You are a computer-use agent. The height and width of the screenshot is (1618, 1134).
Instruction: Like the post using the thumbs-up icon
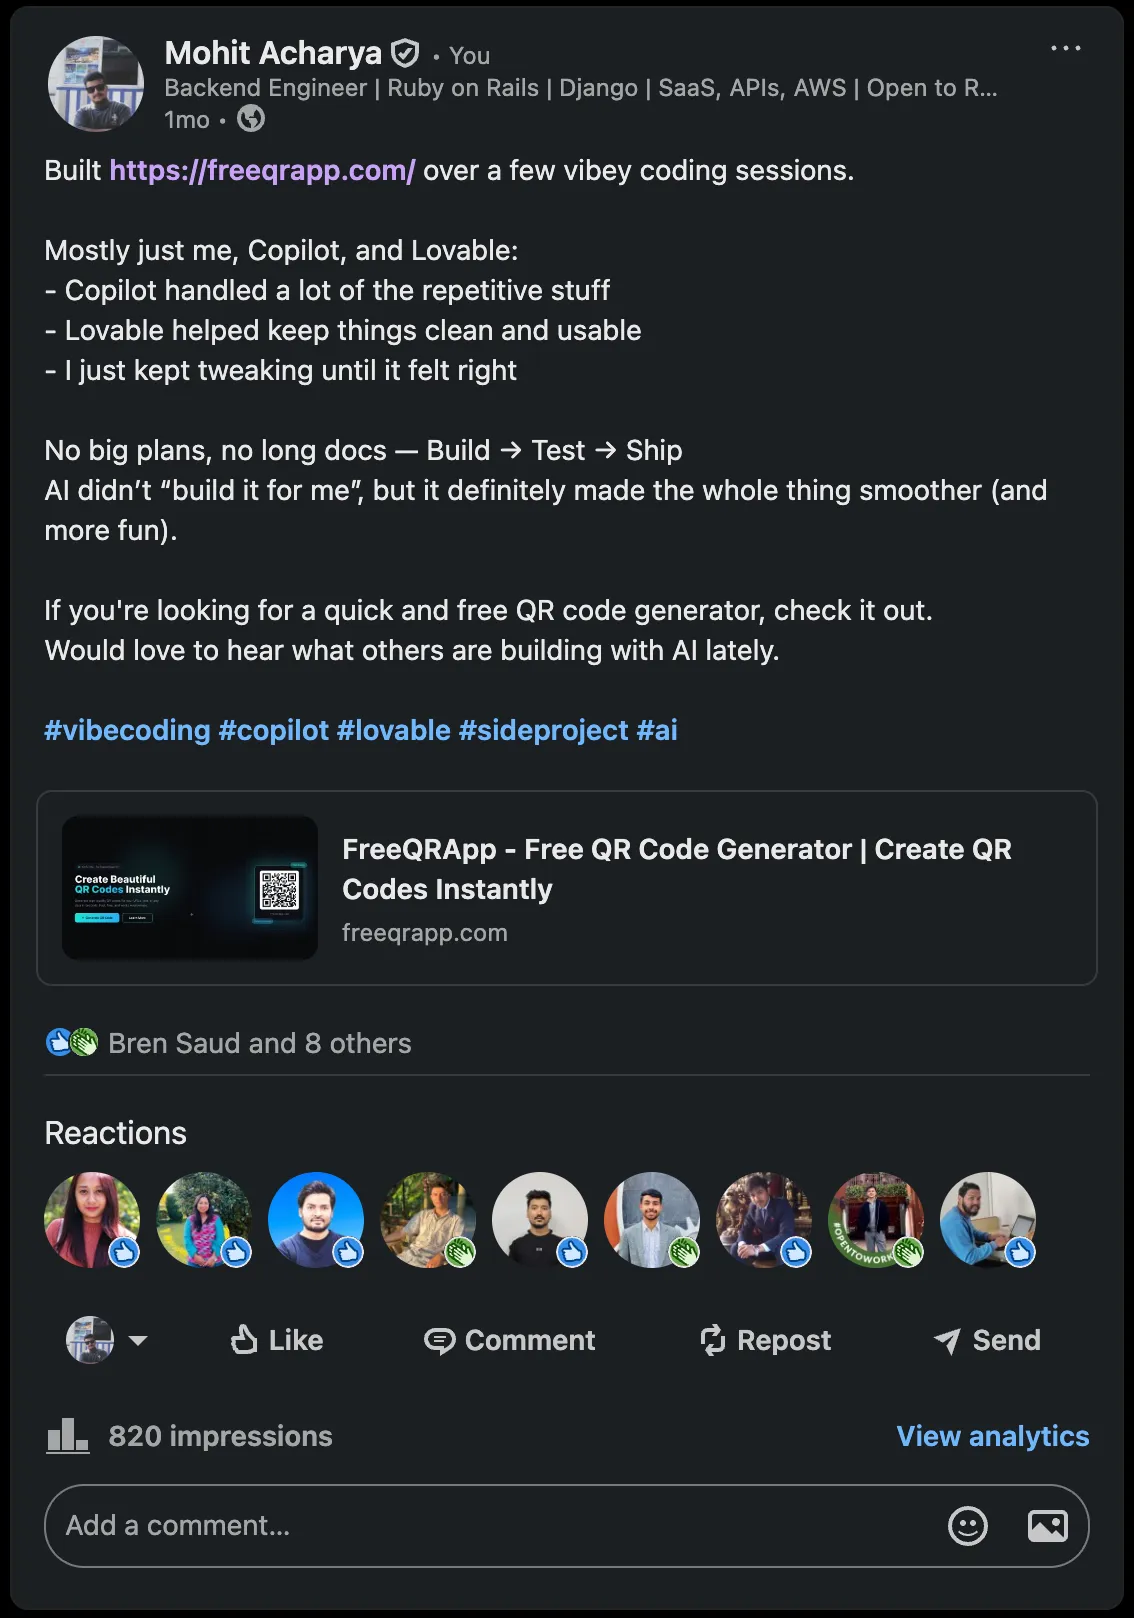[245, 1340]
